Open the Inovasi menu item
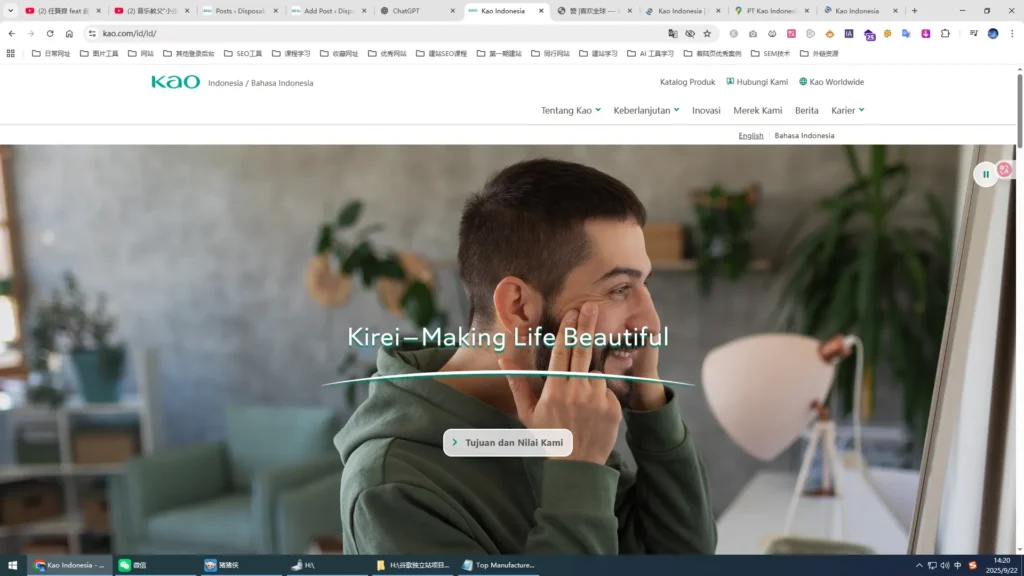Viewport: 1024px width, 576px height. click(706, 110)
